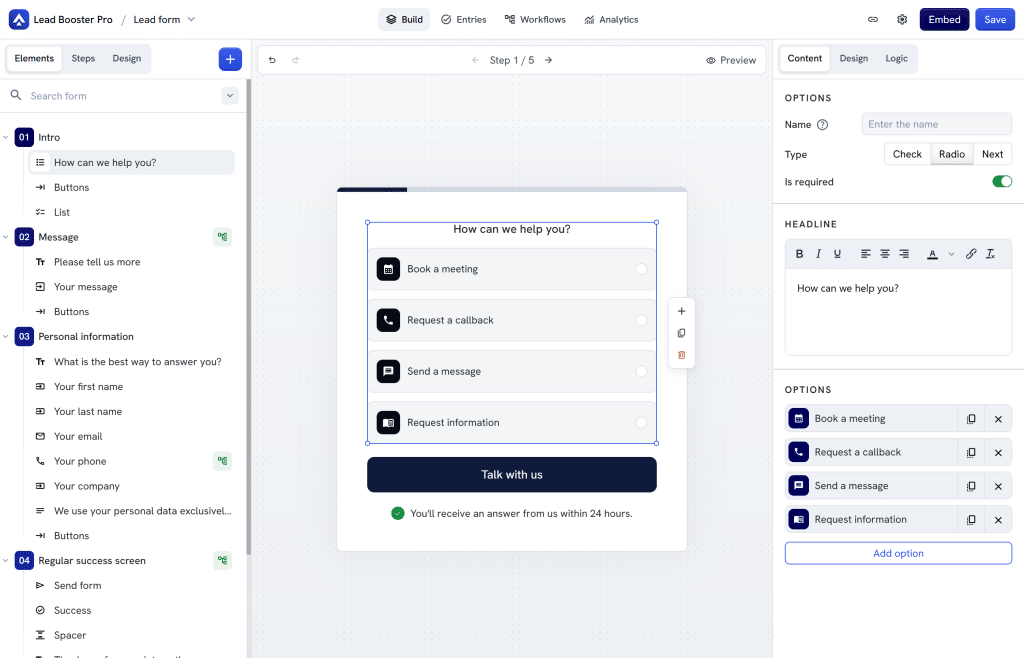Click the Talk with us button
1024x658 pixels.
(x=511, y=475)
